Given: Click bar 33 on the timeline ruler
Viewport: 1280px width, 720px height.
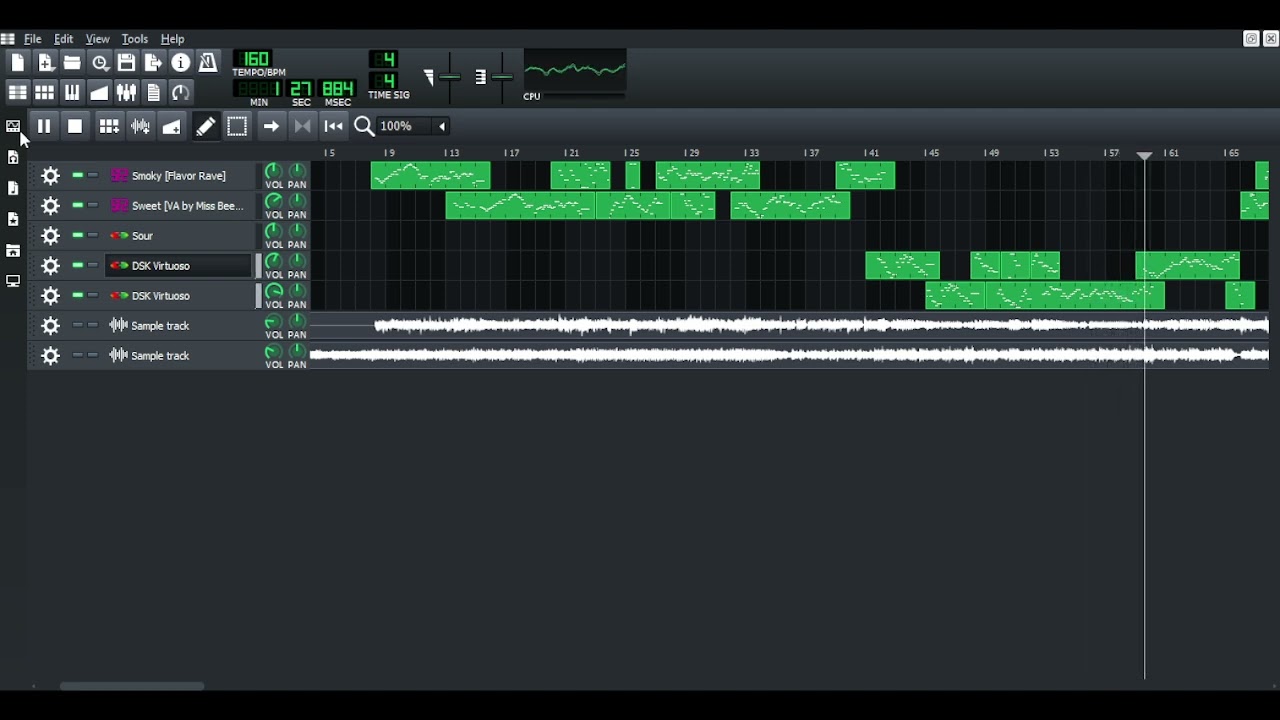Looking at the screenshot, I should point(751,153).
